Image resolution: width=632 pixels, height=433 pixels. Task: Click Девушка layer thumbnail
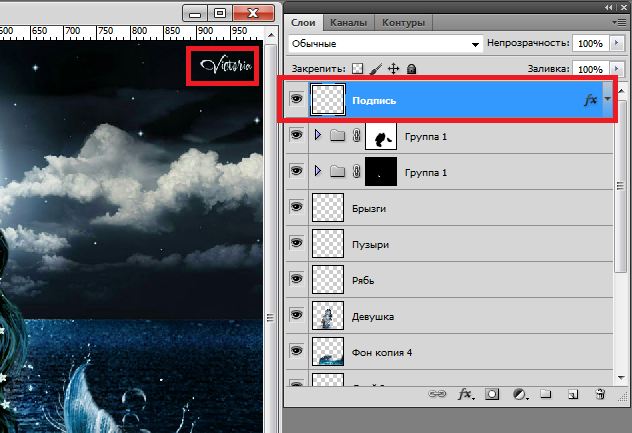[328, 316]
